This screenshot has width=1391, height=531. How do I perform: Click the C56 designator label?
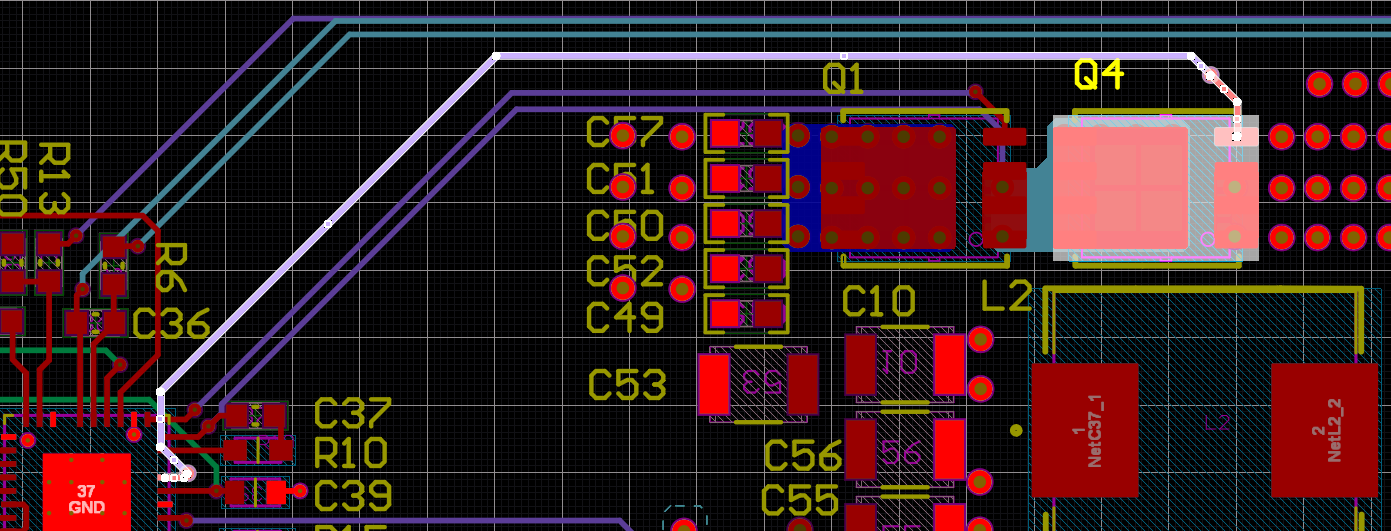click(x=802, y=456)
